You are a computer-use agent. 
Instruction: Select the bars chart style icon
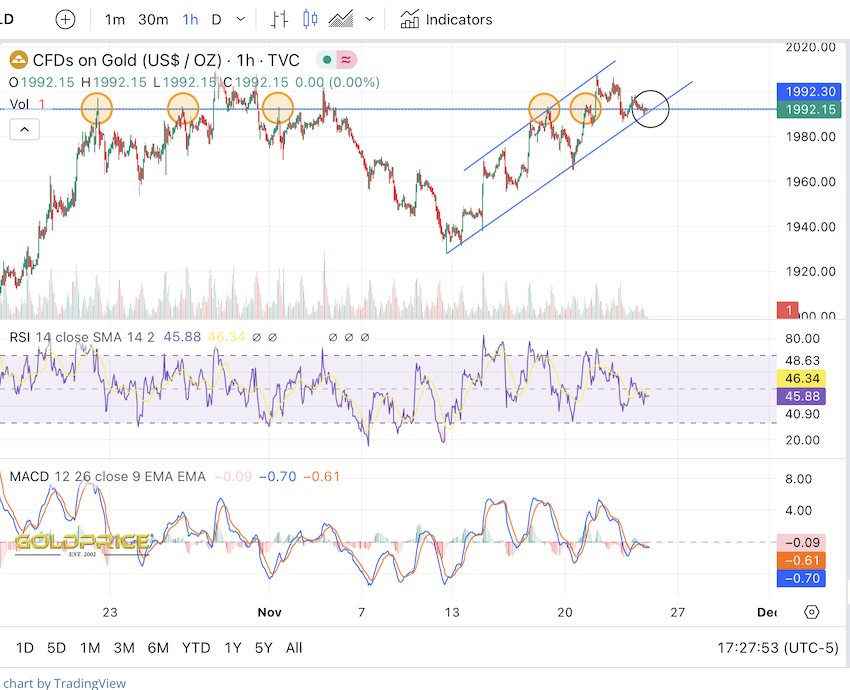280,19
